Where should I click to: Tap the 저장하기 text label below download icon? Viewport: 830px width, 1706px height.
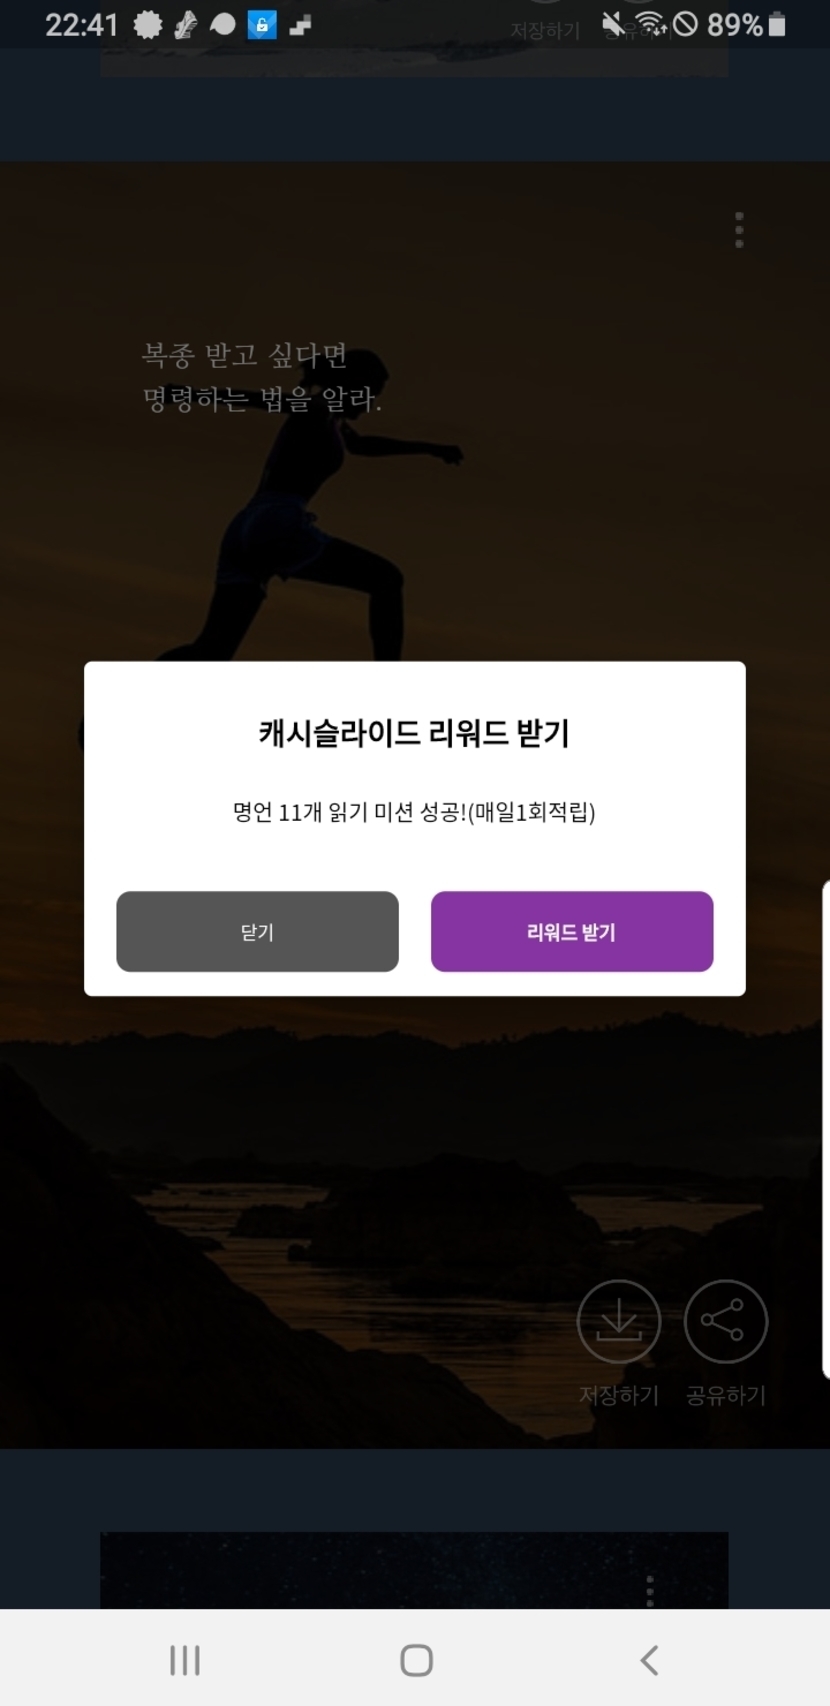coord(619,1395)
